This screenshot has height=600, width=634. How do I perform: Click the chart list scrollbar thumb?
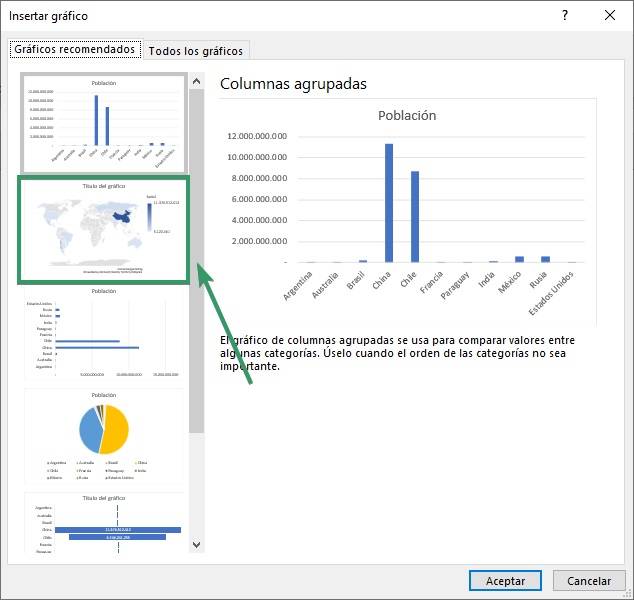click(x=197, y=261)
